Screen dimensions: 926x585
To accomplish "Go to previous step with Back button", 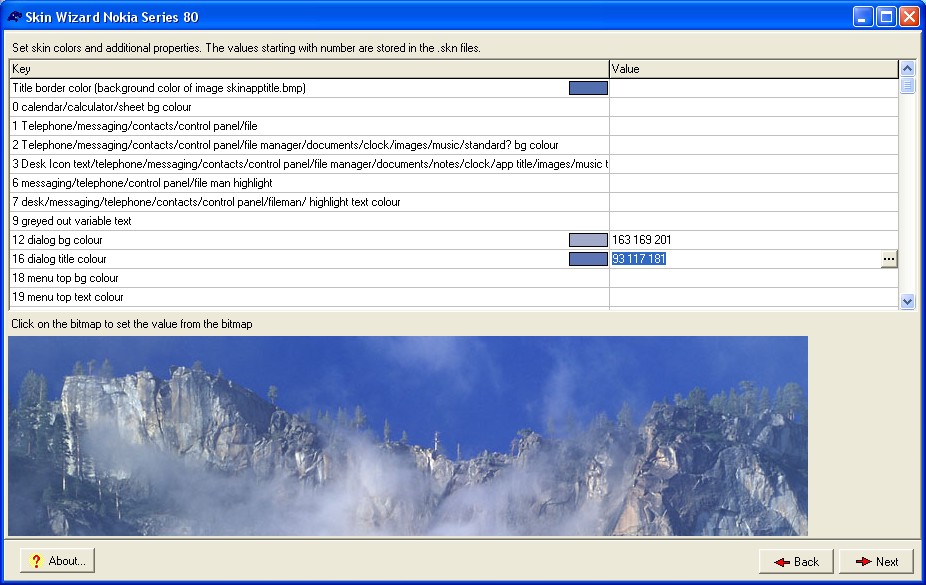I will 796,561.
